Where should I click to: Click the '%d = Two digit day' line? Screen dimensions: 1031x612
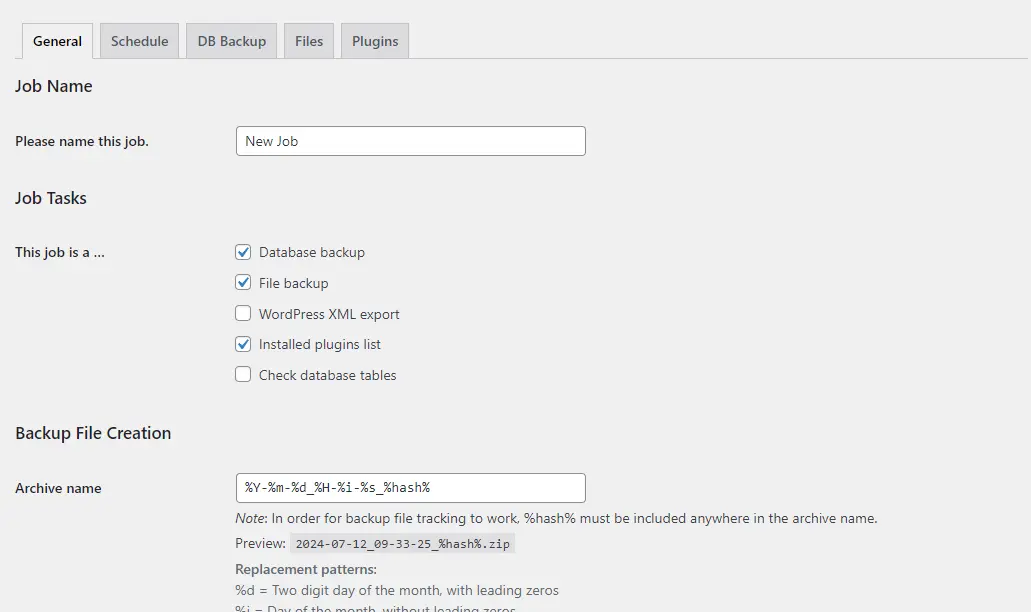(396, 590)
